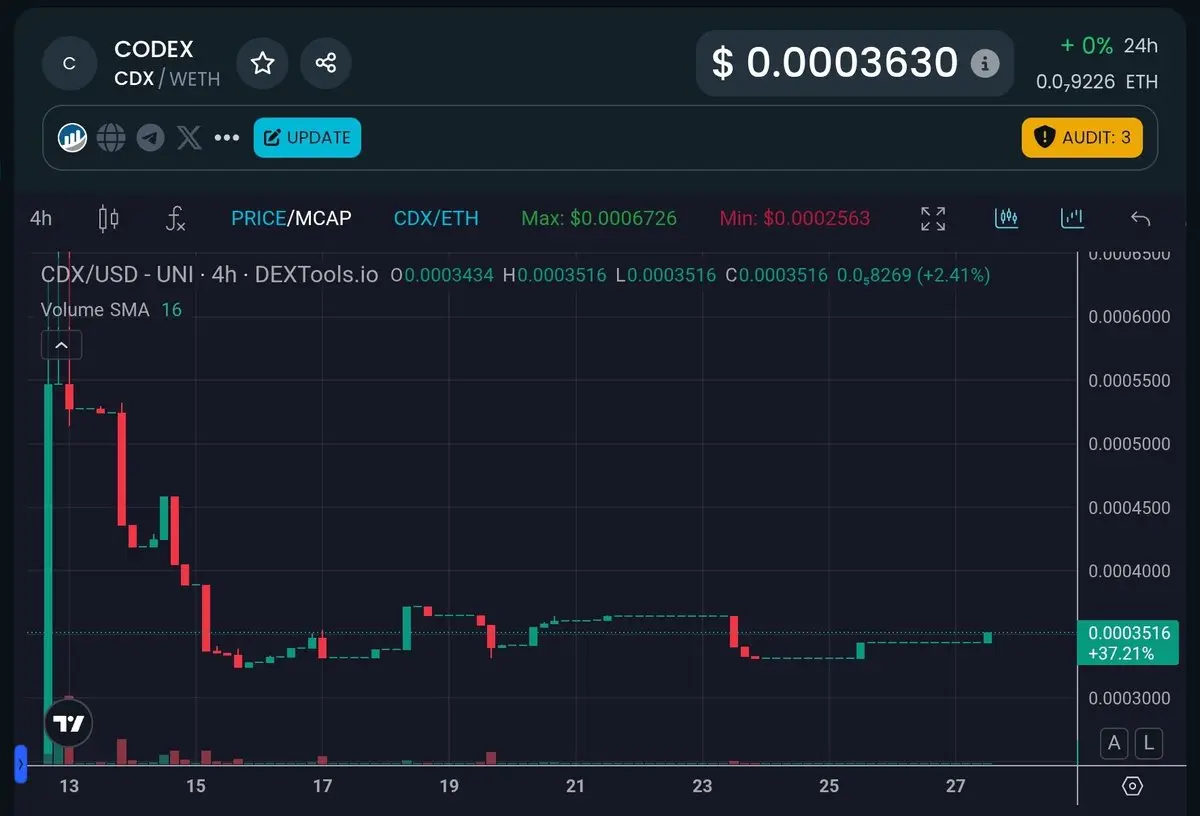Select the bar chart view icon
Image resolution: width=1200 pixels, height=816 pixels.
tap(1072, 218)
